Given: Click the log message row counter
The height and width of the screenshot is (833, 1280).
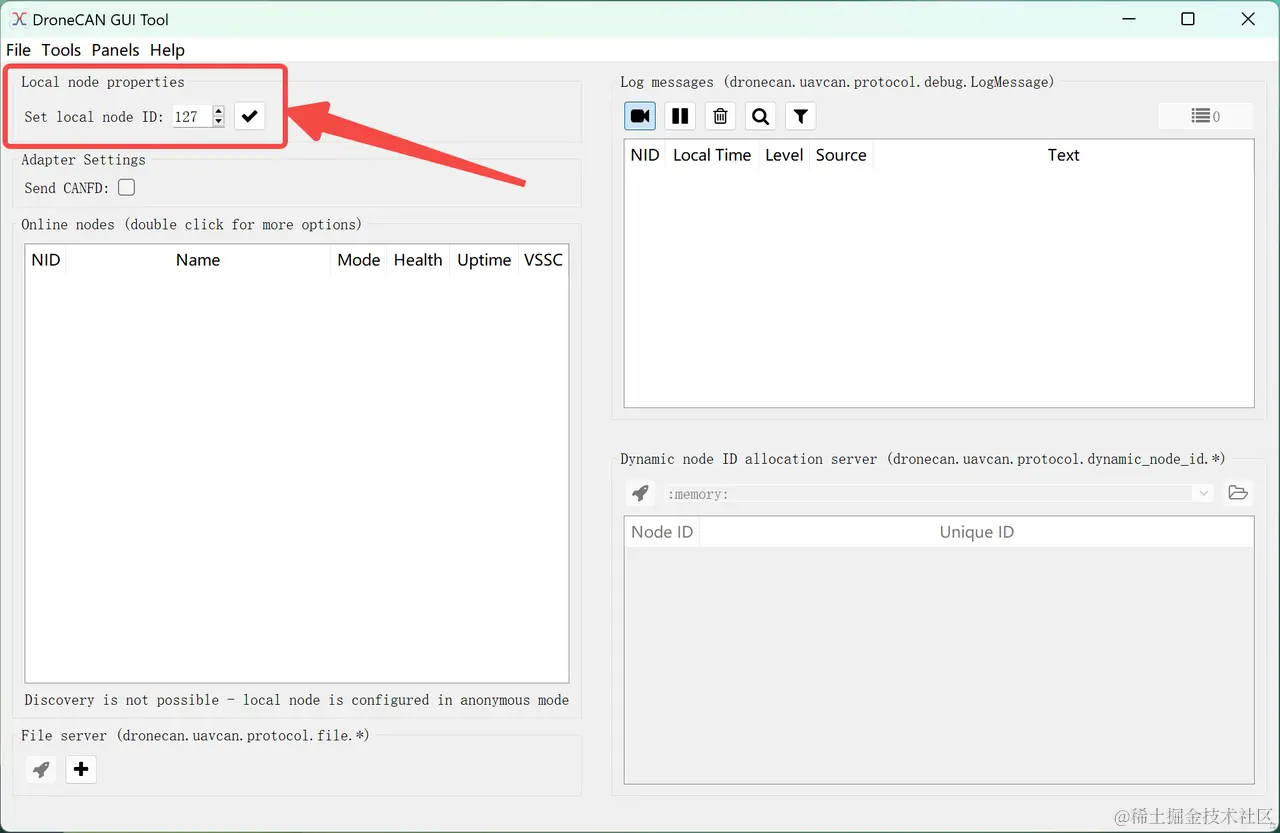Looking at the screenshot, I should pos(1206,116).
